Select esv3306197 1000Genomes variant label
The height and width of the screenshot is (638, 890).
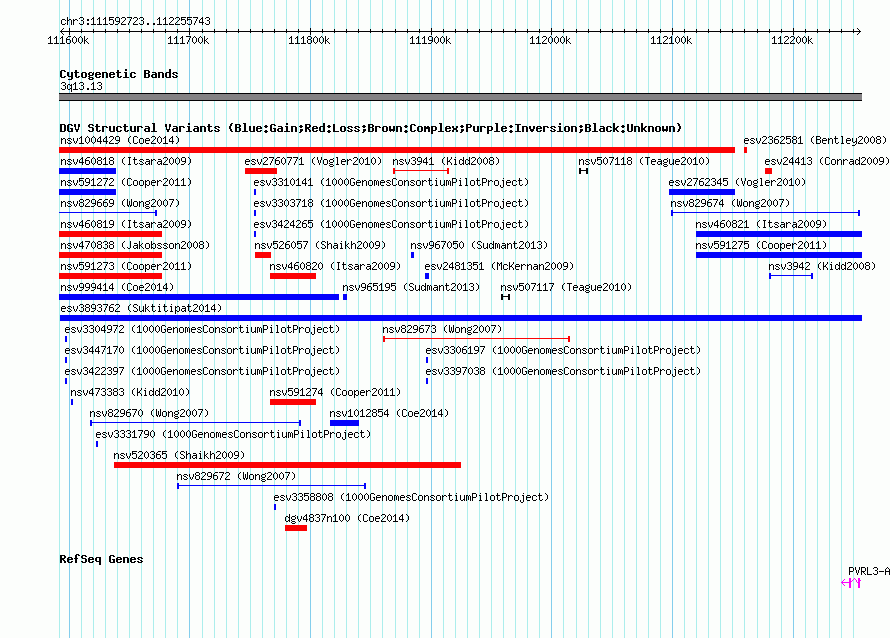[x=563, y=350]
